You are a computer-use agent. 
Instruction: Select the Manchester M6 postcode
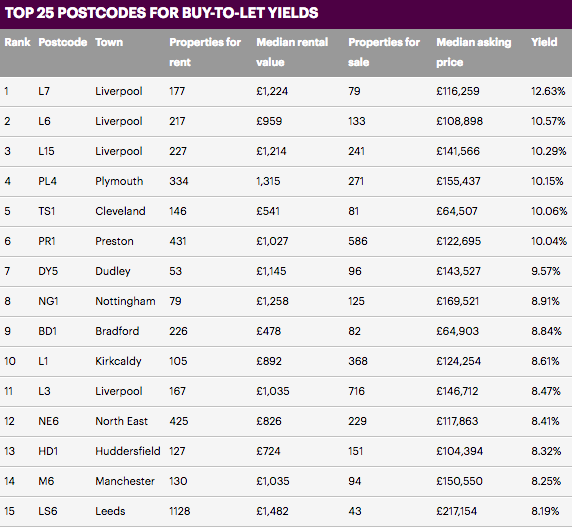tap(46, 481)
